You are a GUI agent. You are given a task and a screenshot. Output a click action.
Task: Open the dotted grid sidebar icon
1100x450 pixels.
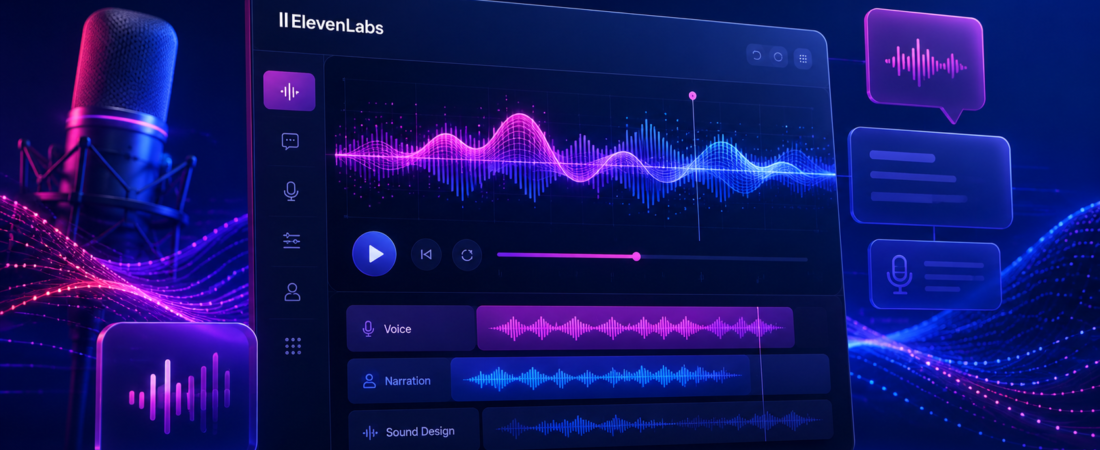(293, 345)
